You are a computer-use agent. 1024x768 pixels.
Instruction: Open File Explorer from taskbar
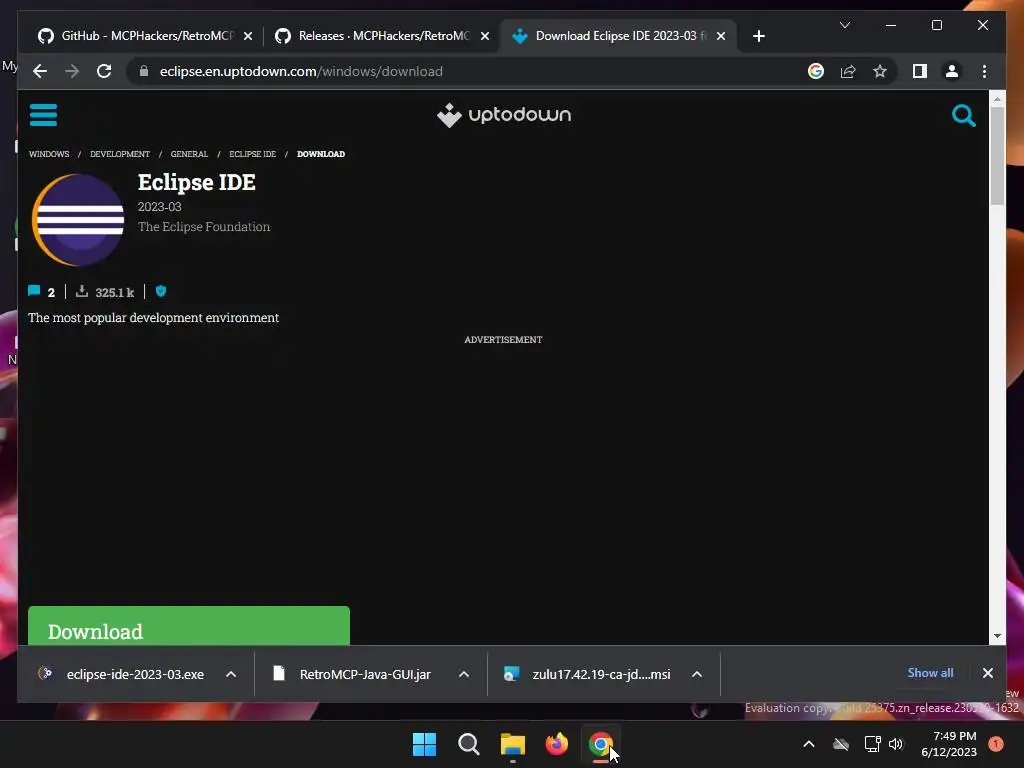513,744
